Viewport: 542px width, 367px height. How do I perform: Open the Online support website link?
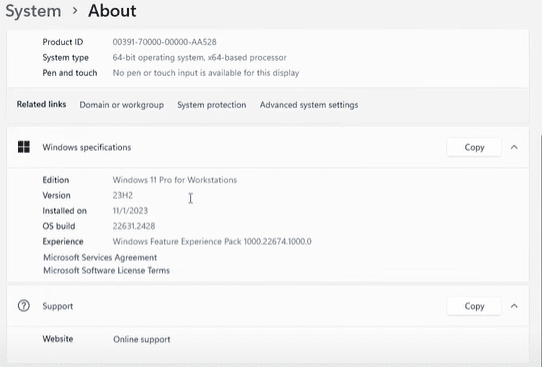pyautogui.click(x=142, y=339)
